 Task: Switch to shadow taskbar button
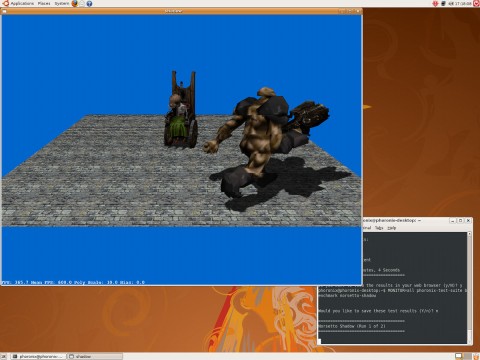95,356
